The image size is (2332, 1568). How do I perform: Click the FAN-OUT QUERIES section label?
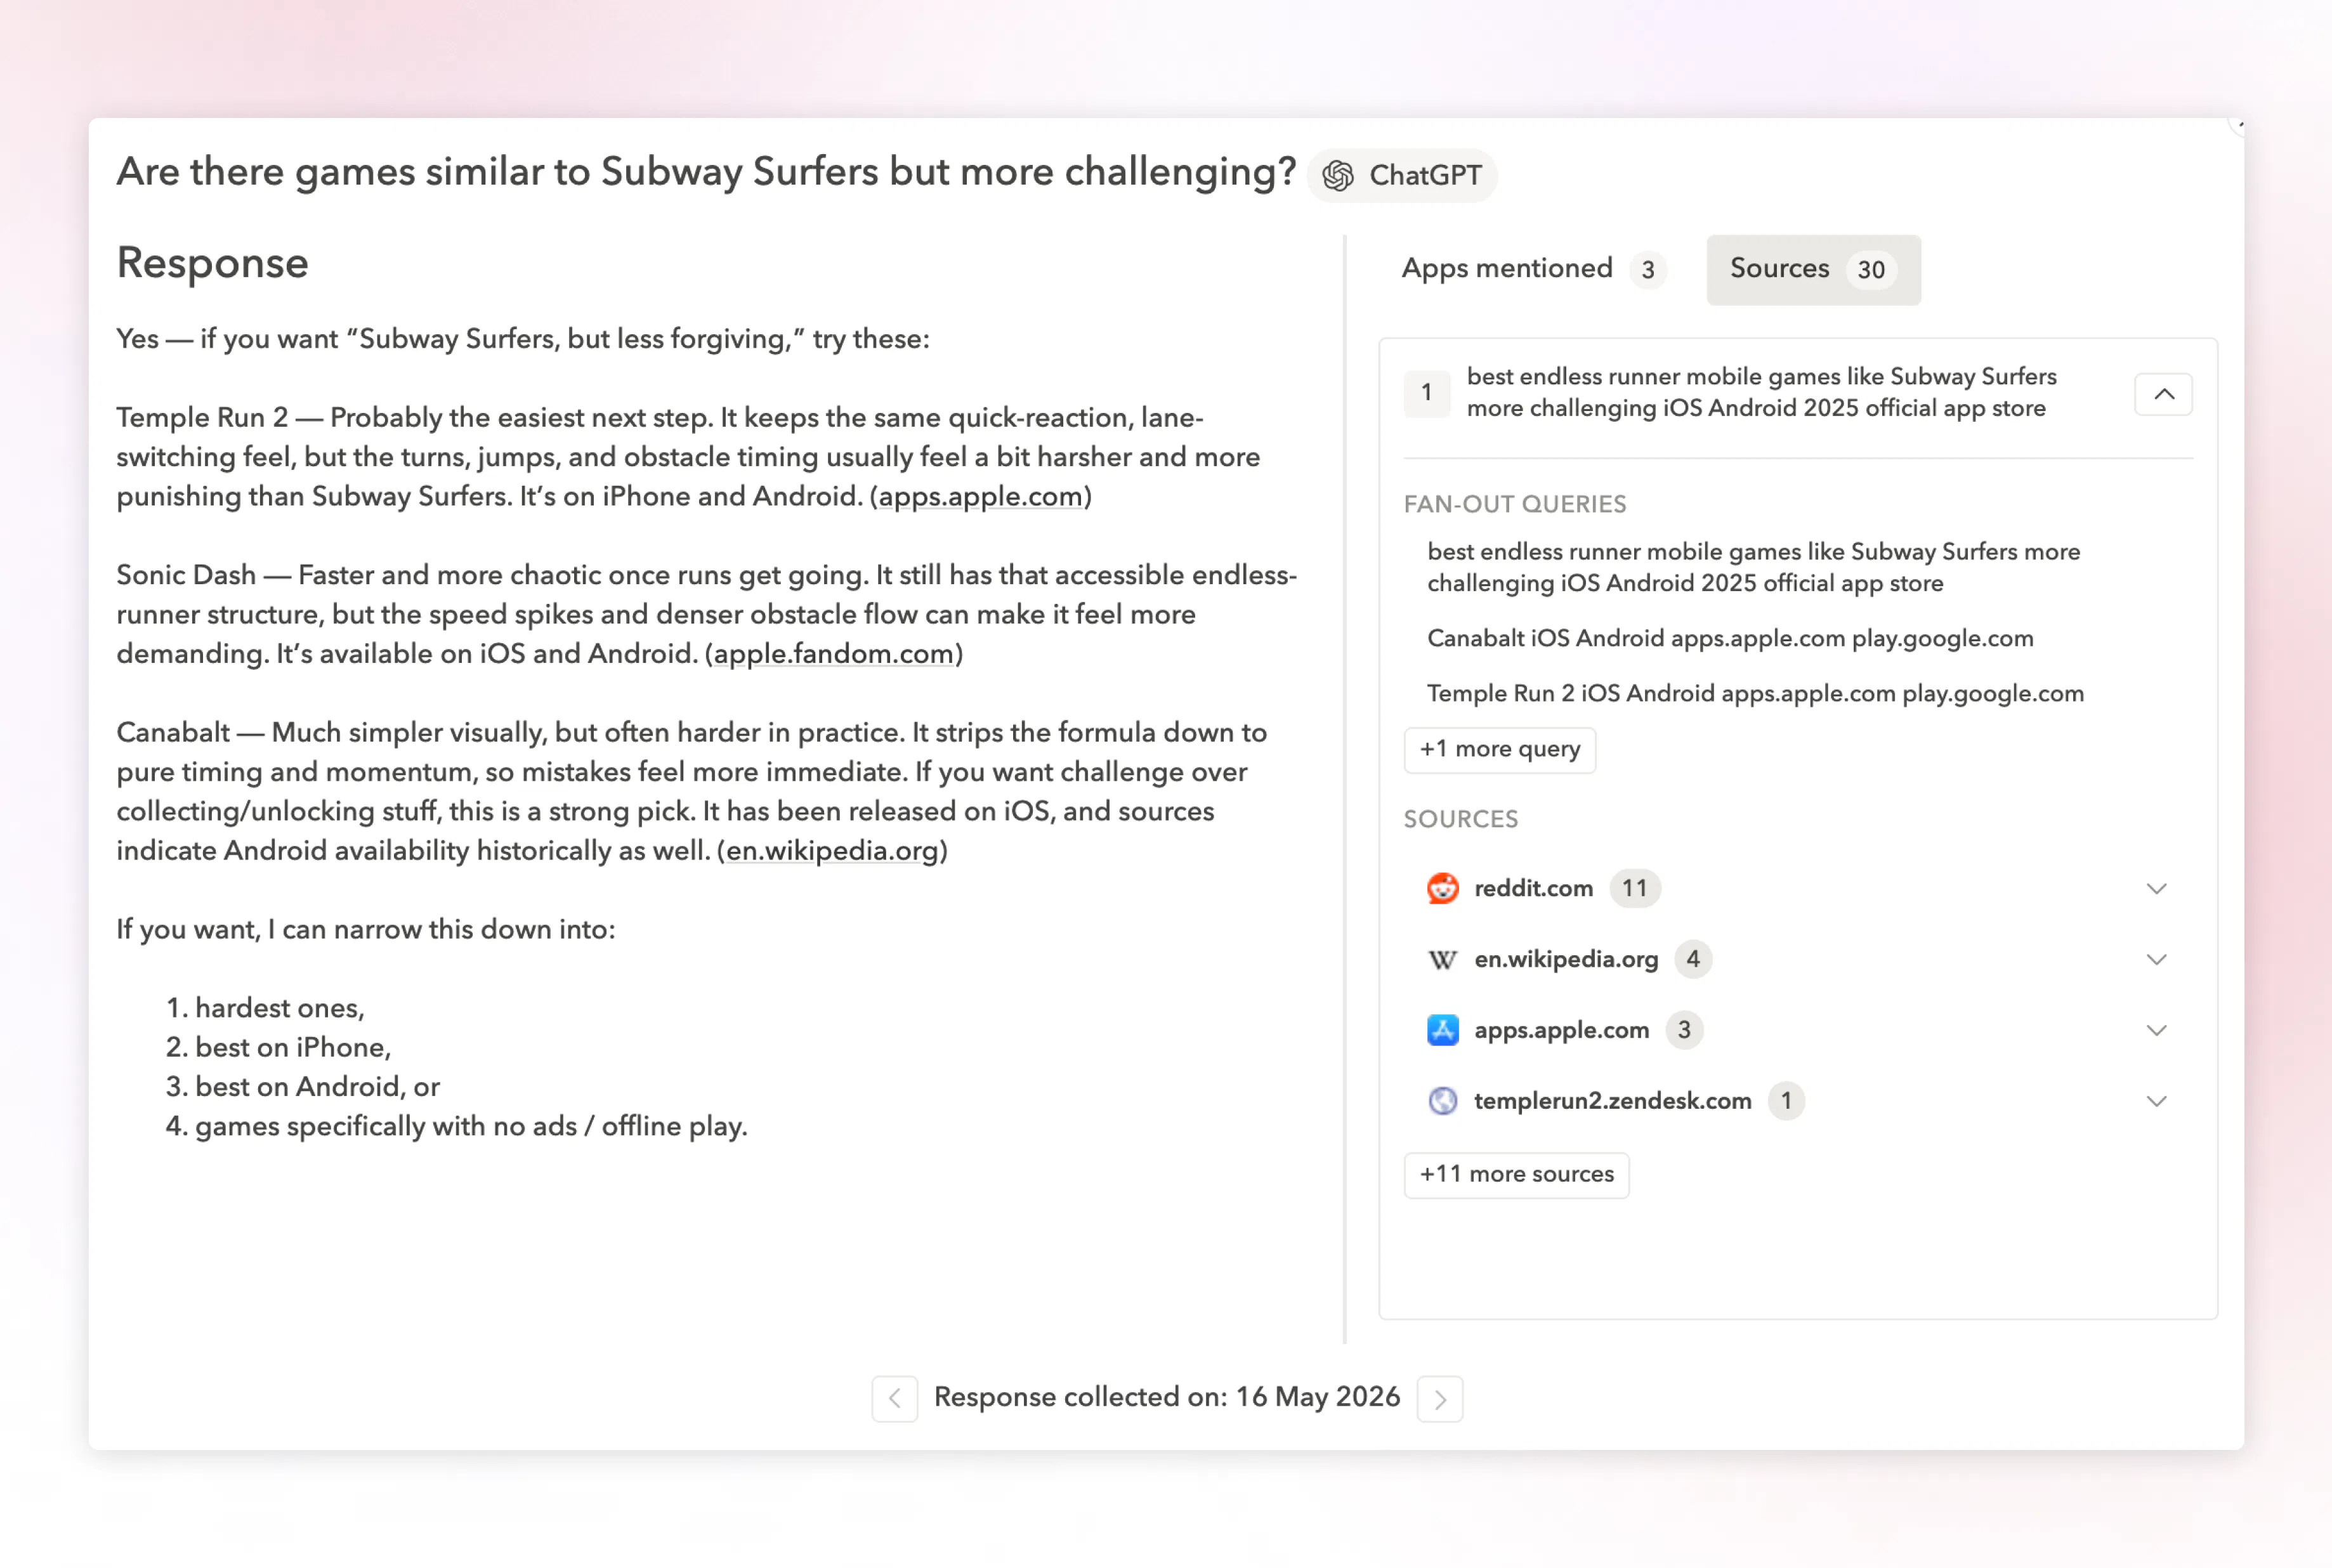click(x=1515, y=504)
